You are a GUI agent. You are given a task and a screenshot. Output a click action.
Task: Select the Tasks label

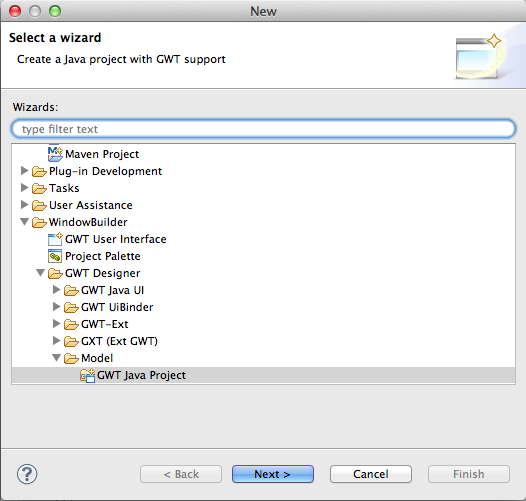[x=64, y=188]
